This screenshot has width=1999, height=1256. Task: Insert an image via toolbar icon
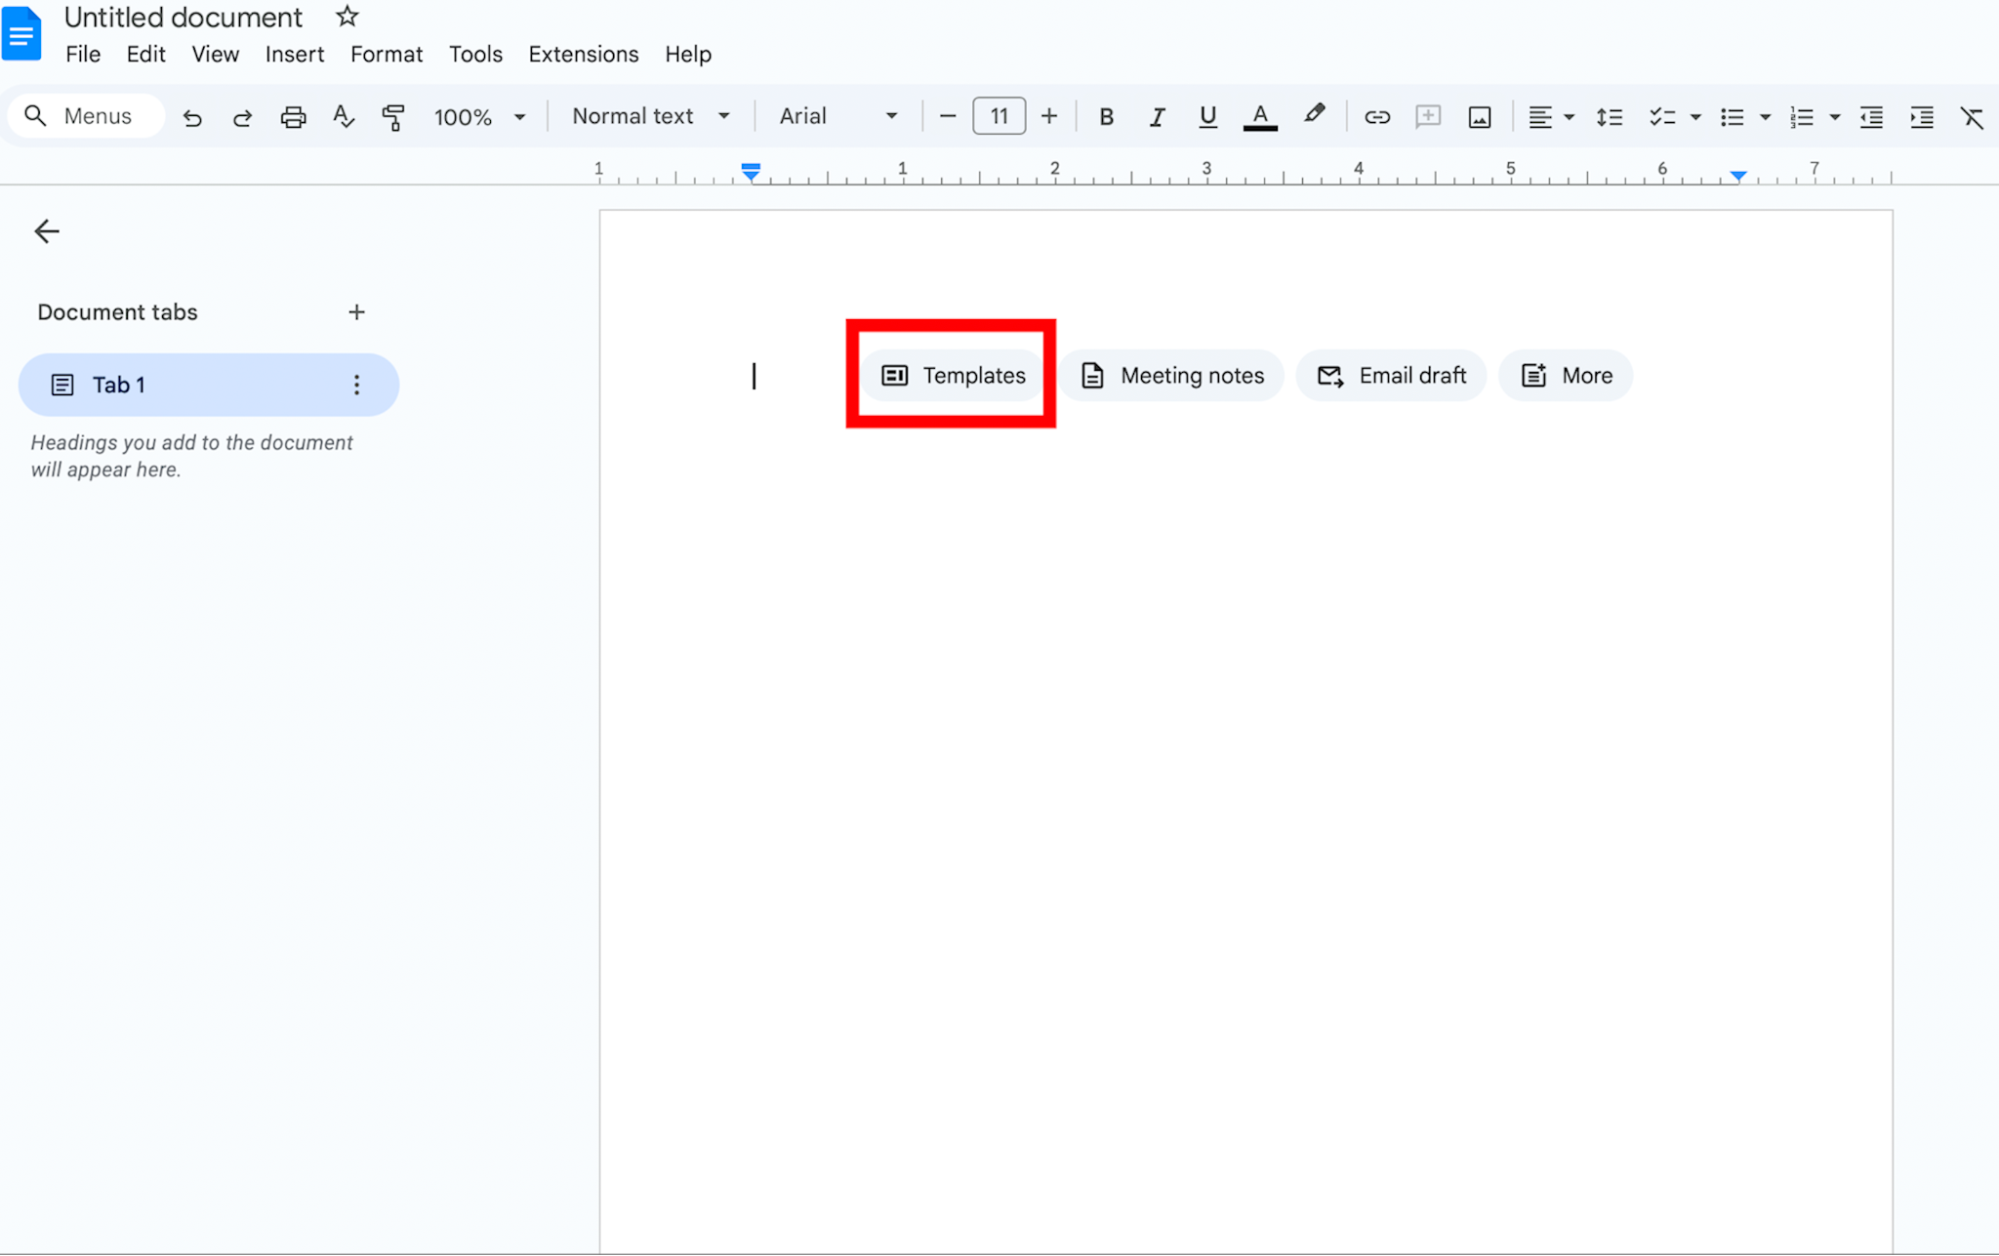tap(1479, 117)
